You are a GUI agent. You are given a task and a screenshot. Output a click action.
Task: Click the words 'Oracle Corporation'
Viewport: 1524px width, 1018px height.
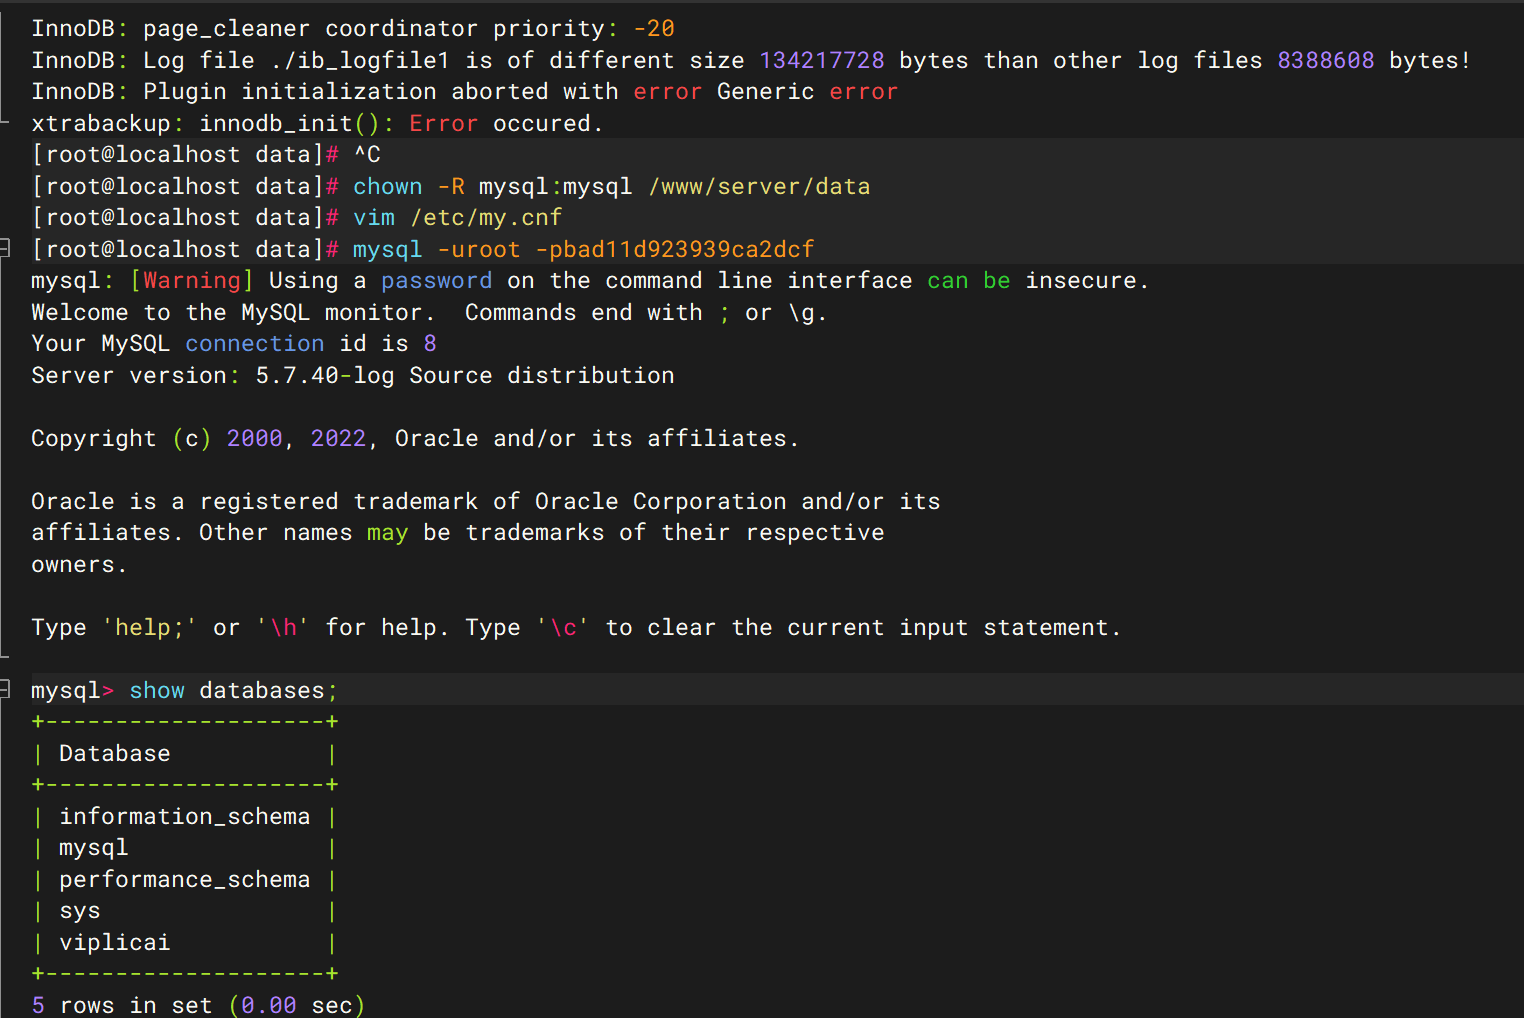click(x=661, y=502)
